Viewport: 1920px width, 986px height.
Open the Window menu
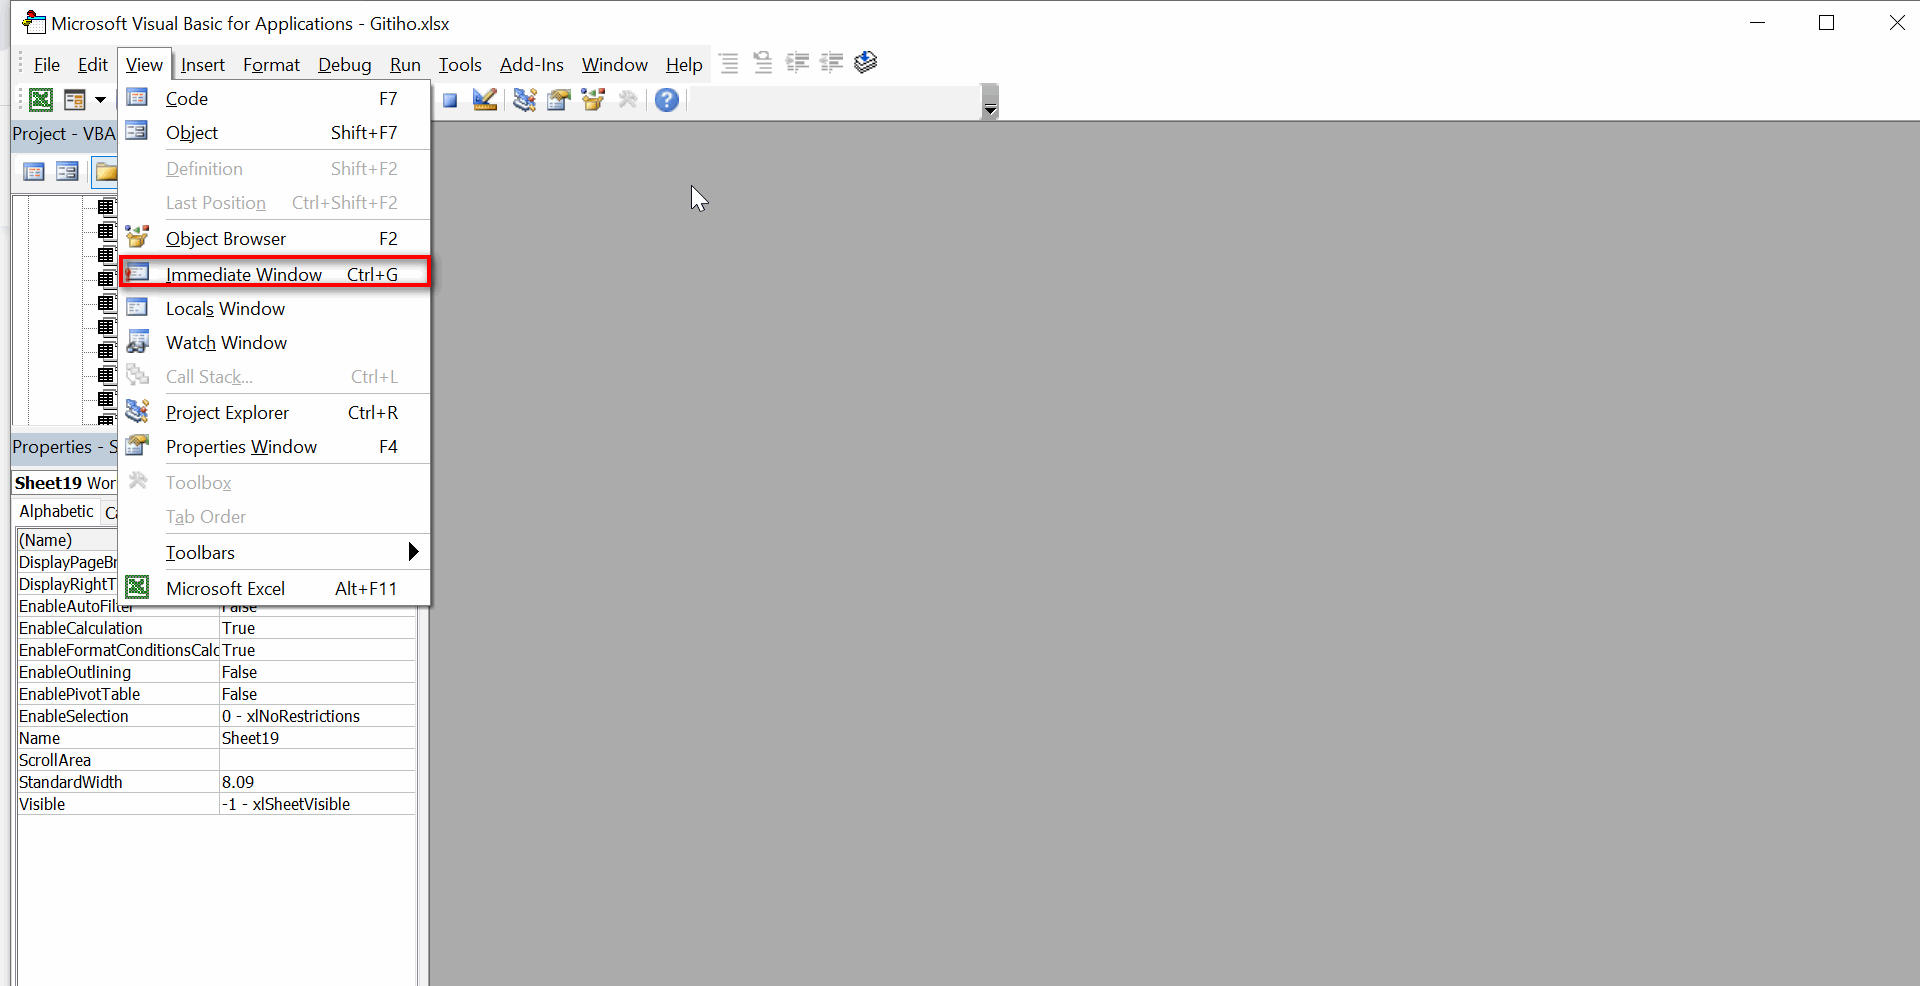[x=615, y=65]
